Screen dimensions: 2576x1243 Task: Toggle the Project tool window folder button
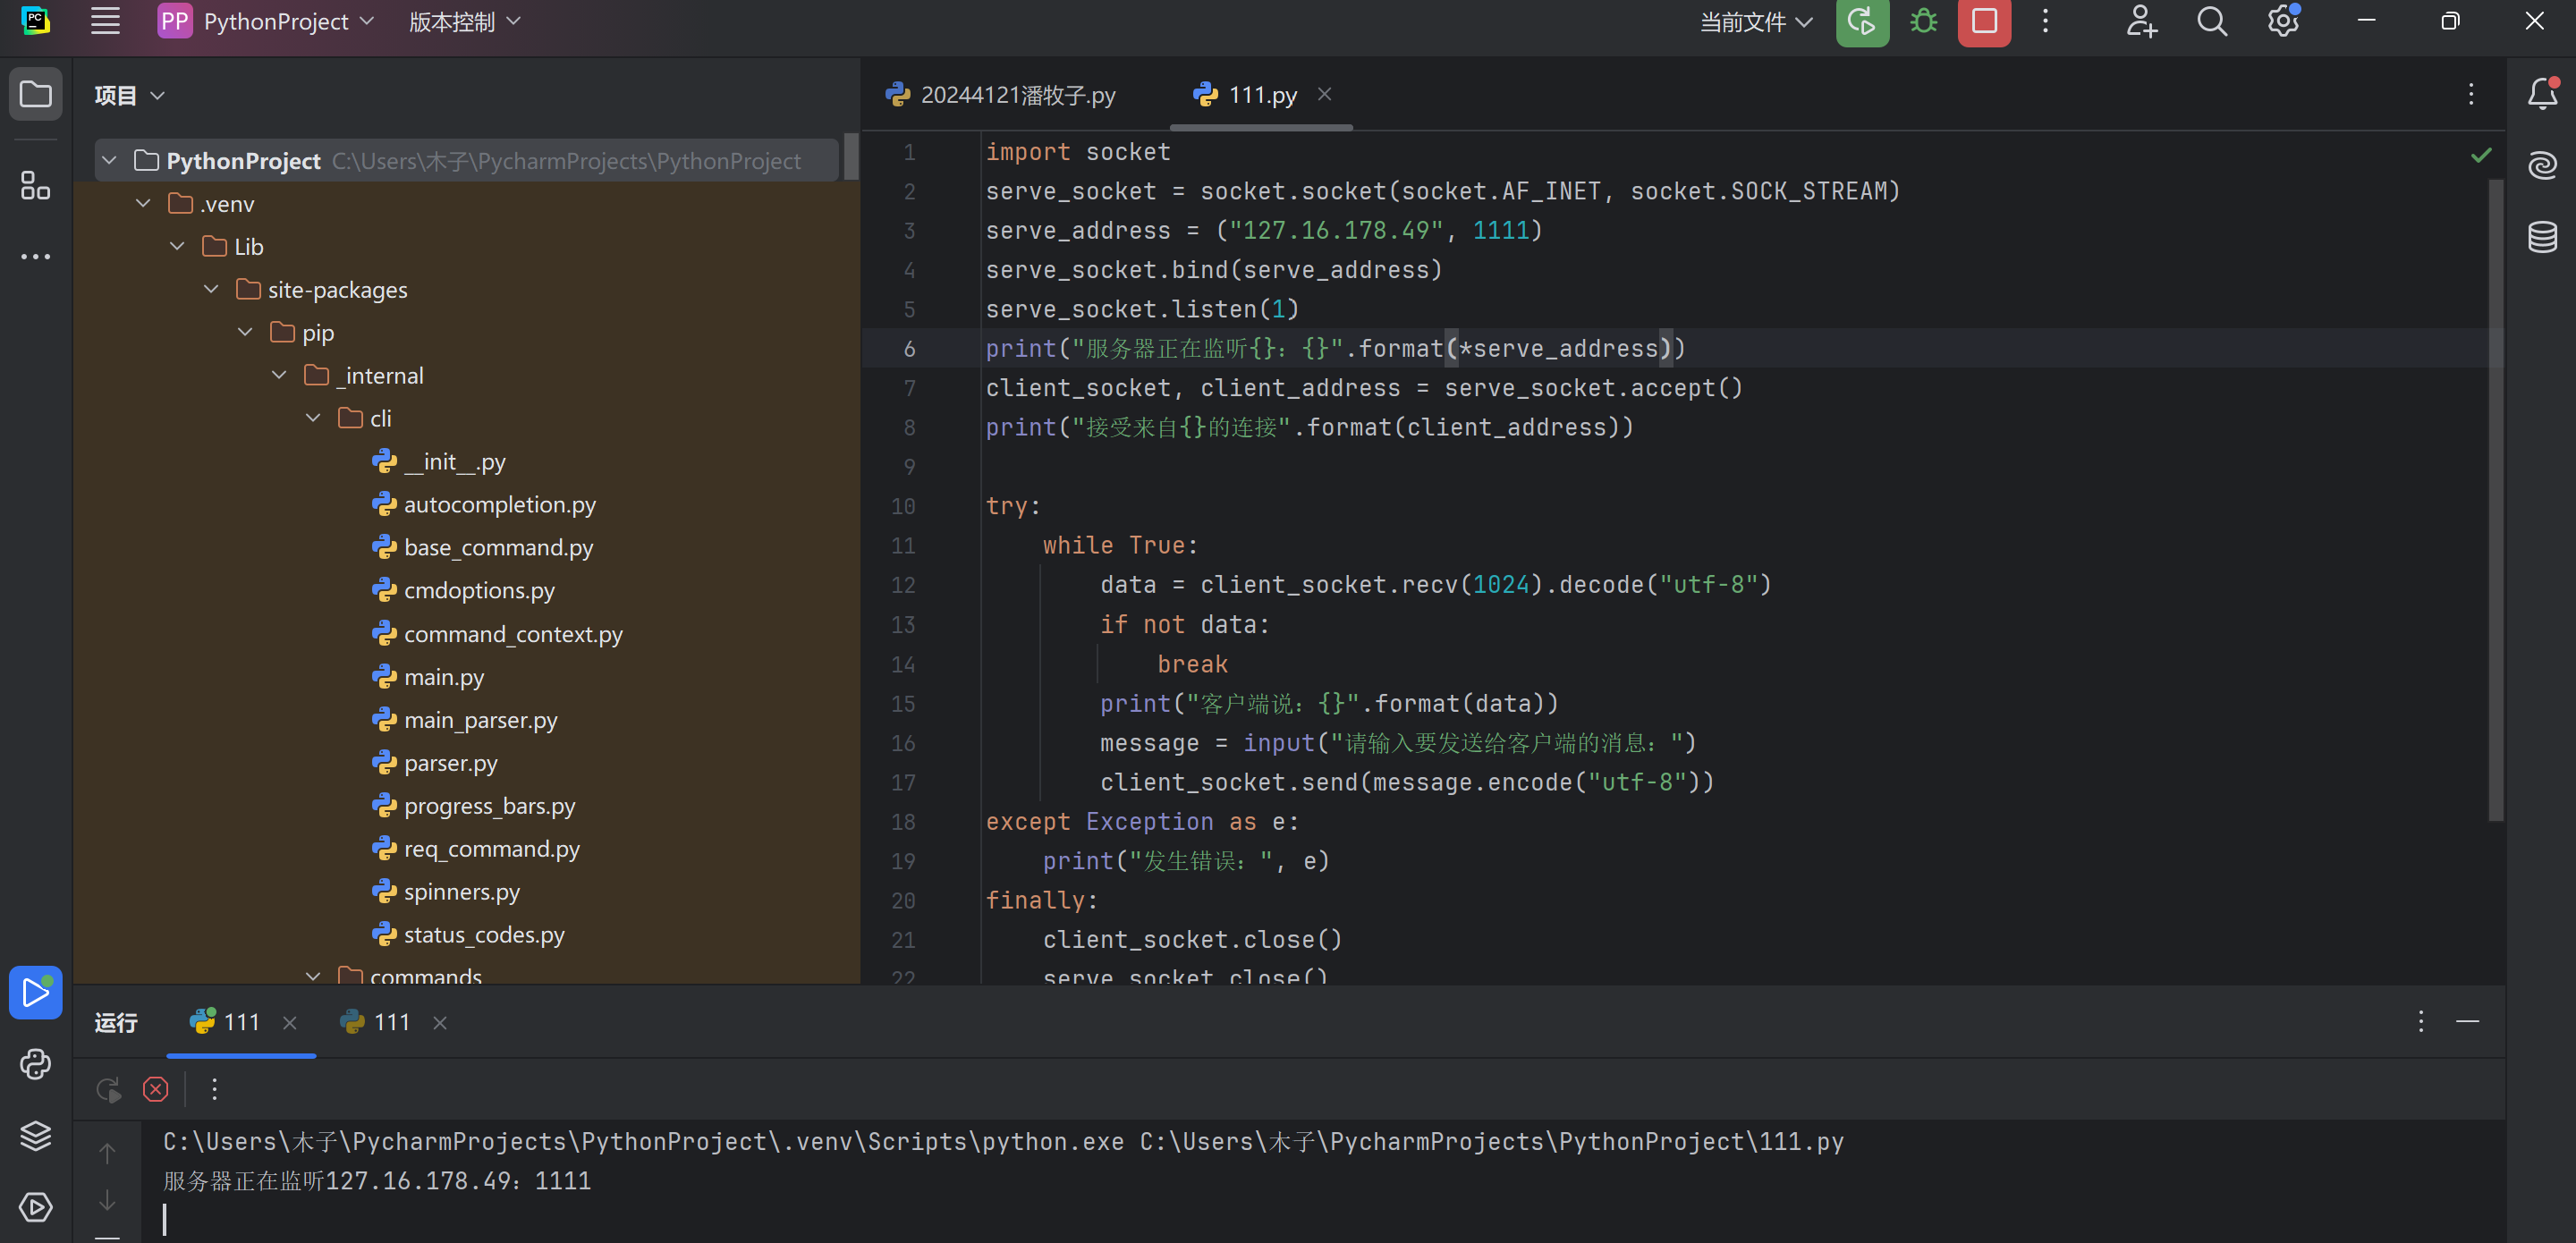pyautogui.click(x=35, y=94)
